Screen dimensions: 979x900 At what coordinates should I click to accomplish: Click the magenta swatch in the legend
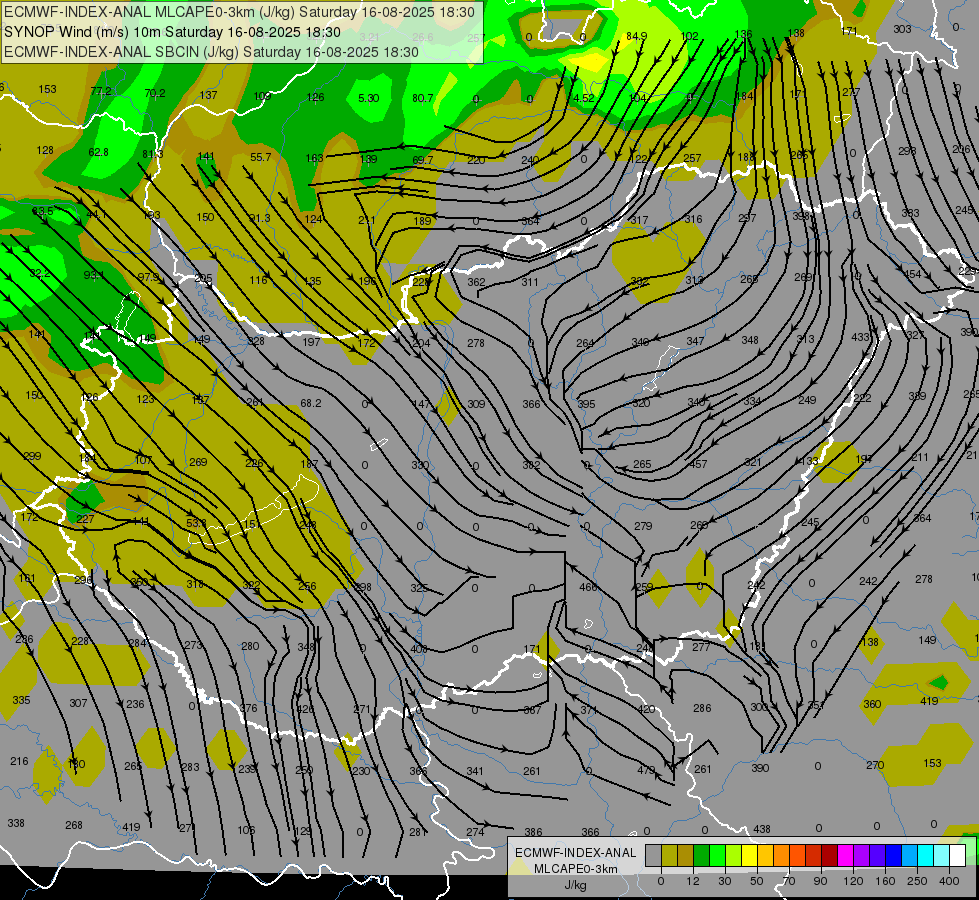tap(846, 855)
